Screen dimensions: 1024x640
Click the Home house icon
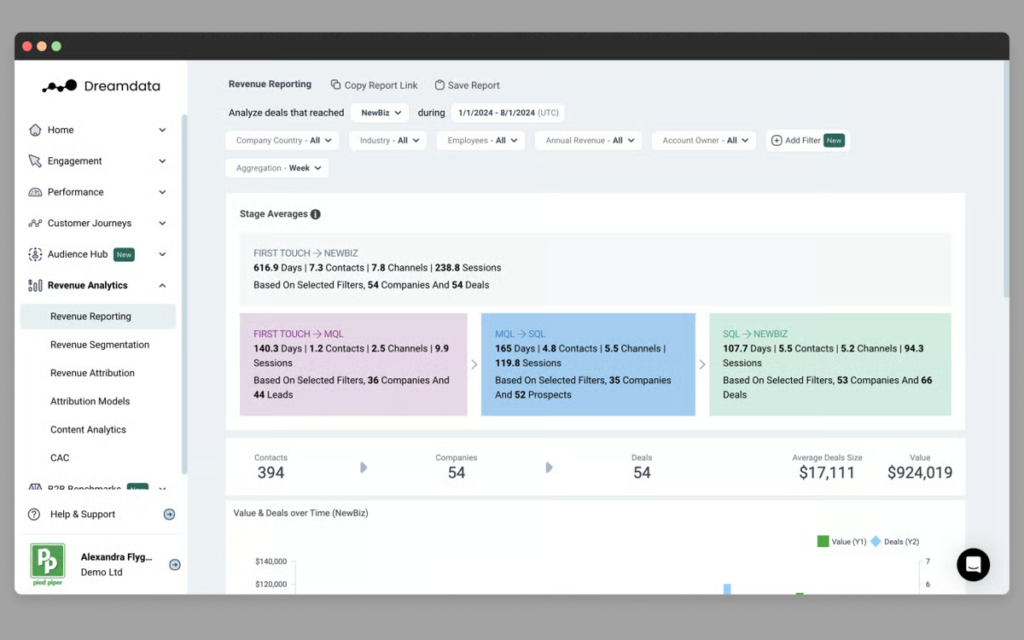pos(35,130)
